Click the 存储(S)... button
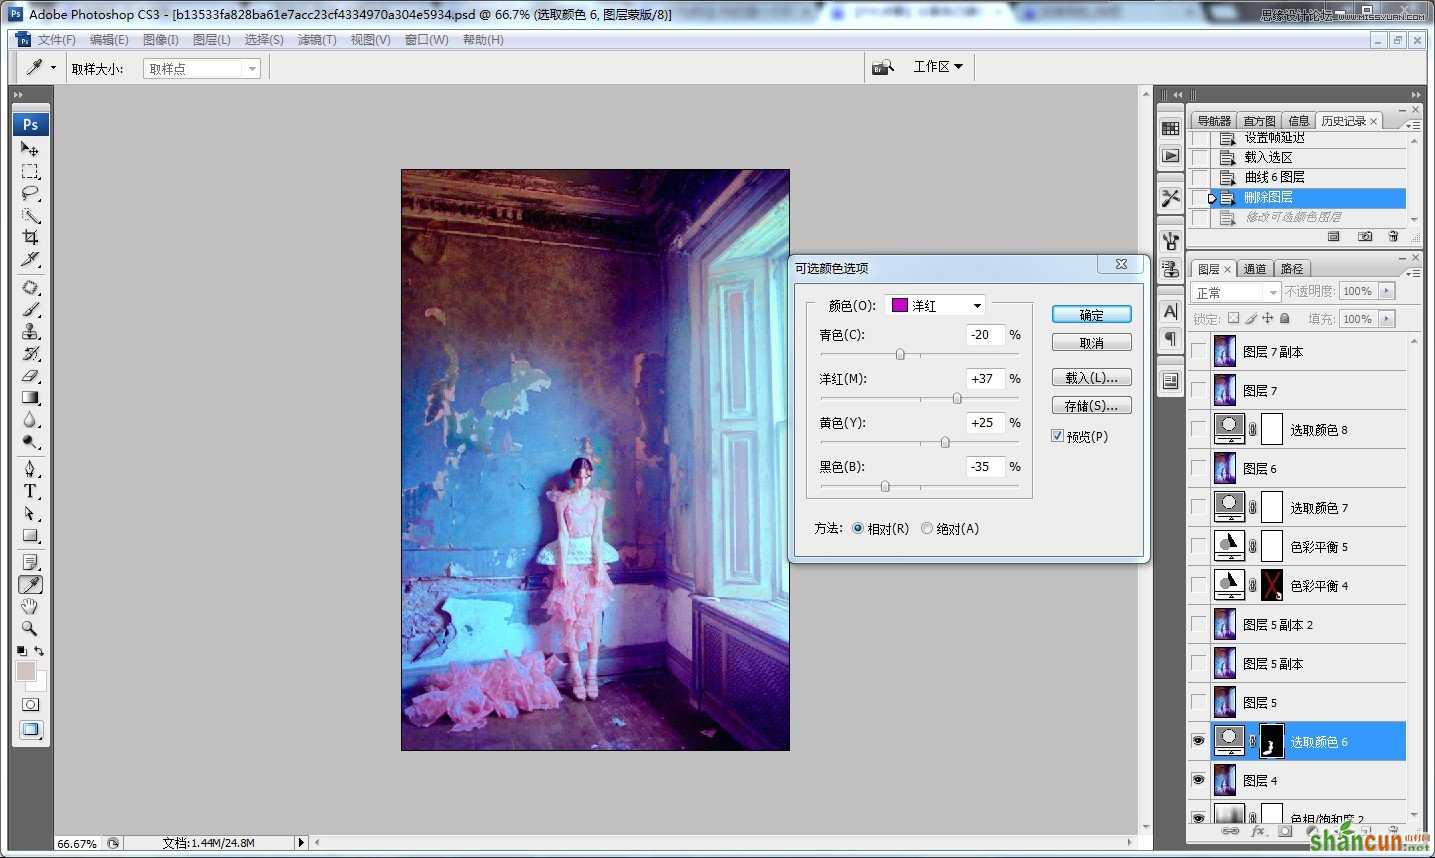 pos(1091,405)
